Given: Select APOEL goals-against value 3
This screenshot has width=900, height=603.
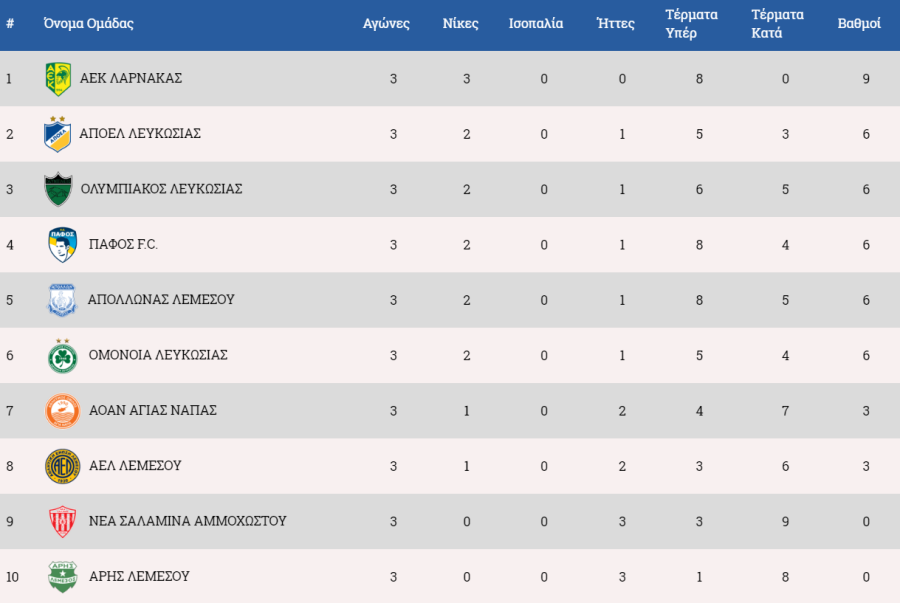Looking at the screenshot, I should coord(785,134).
